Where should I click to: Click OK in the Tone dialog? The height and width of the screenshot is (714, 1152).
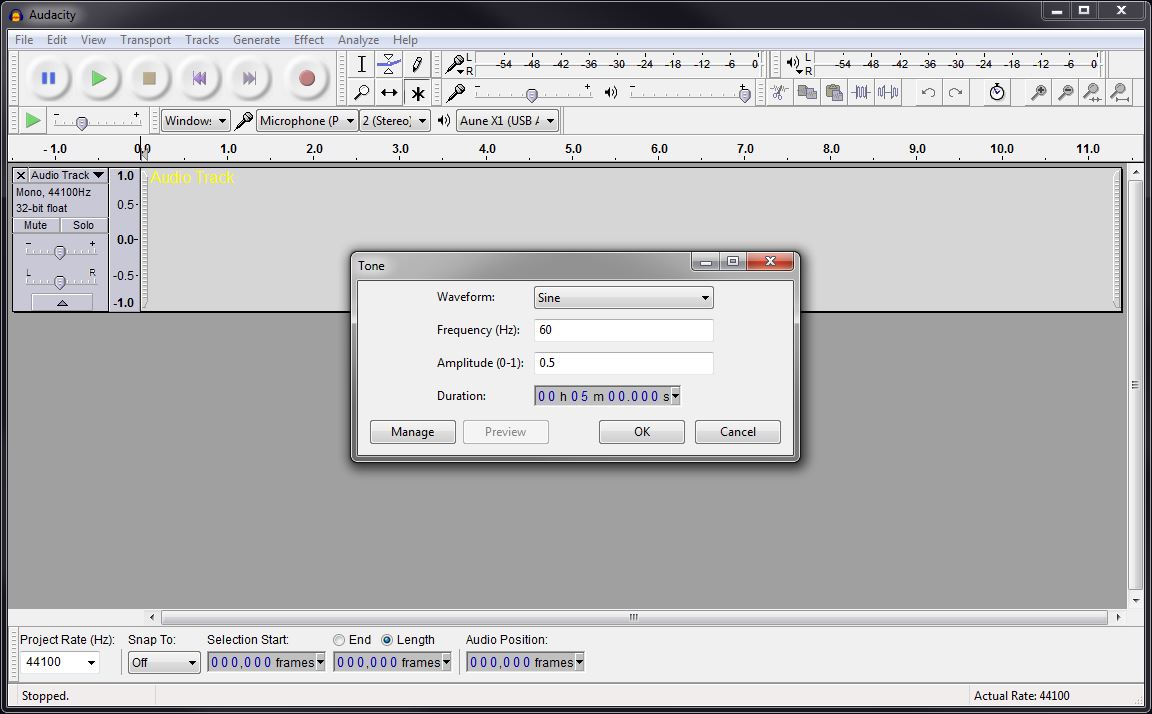[641, 432]
